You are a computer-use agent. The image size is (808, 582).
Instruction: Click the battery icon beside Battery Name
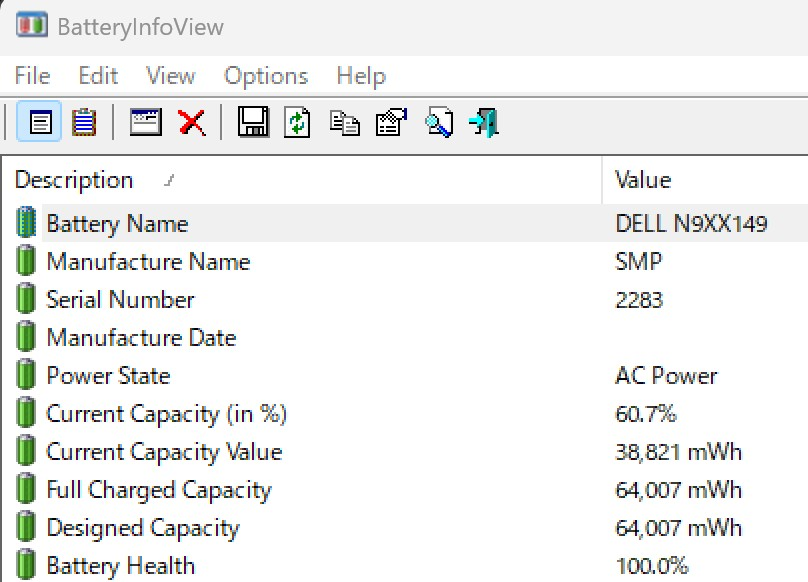point(26,222)
